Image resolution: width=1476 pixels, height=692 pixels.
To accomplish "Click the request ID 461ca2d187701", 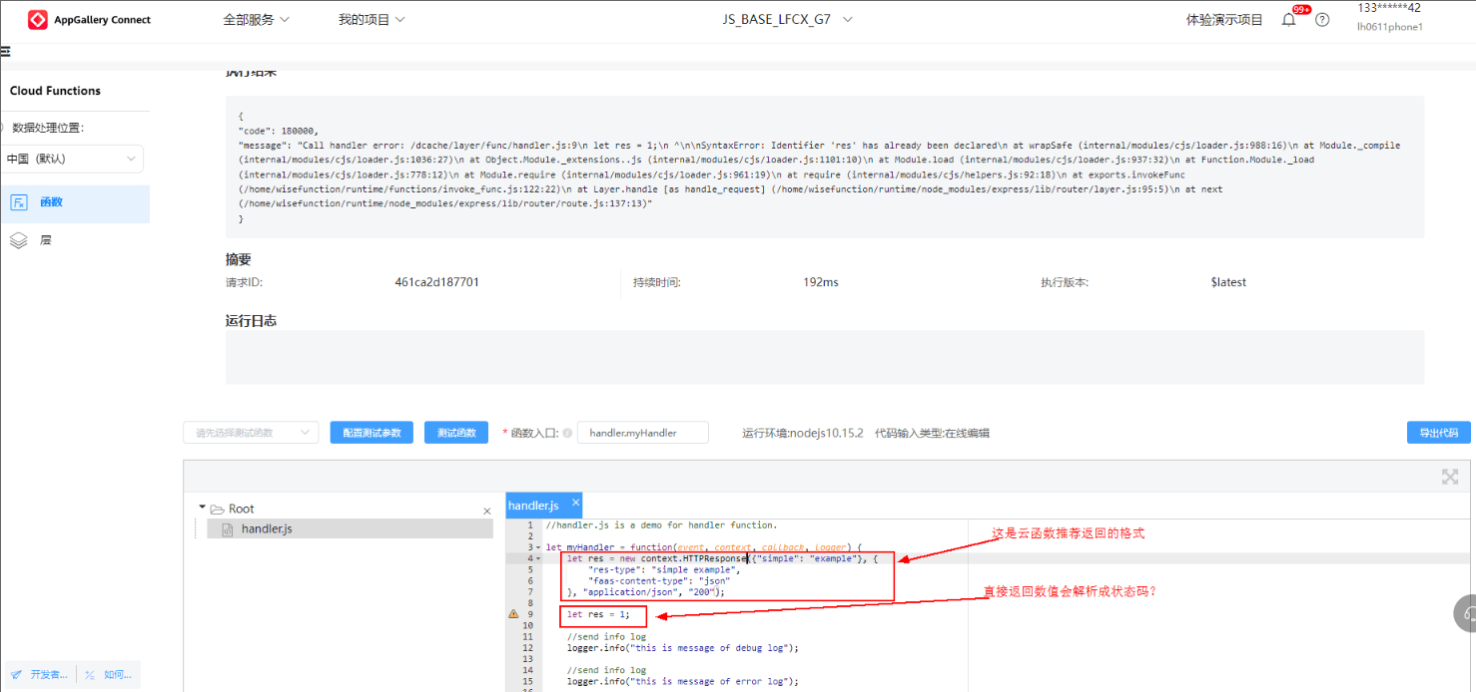I will pyautogui.click(x=437, y=282).
